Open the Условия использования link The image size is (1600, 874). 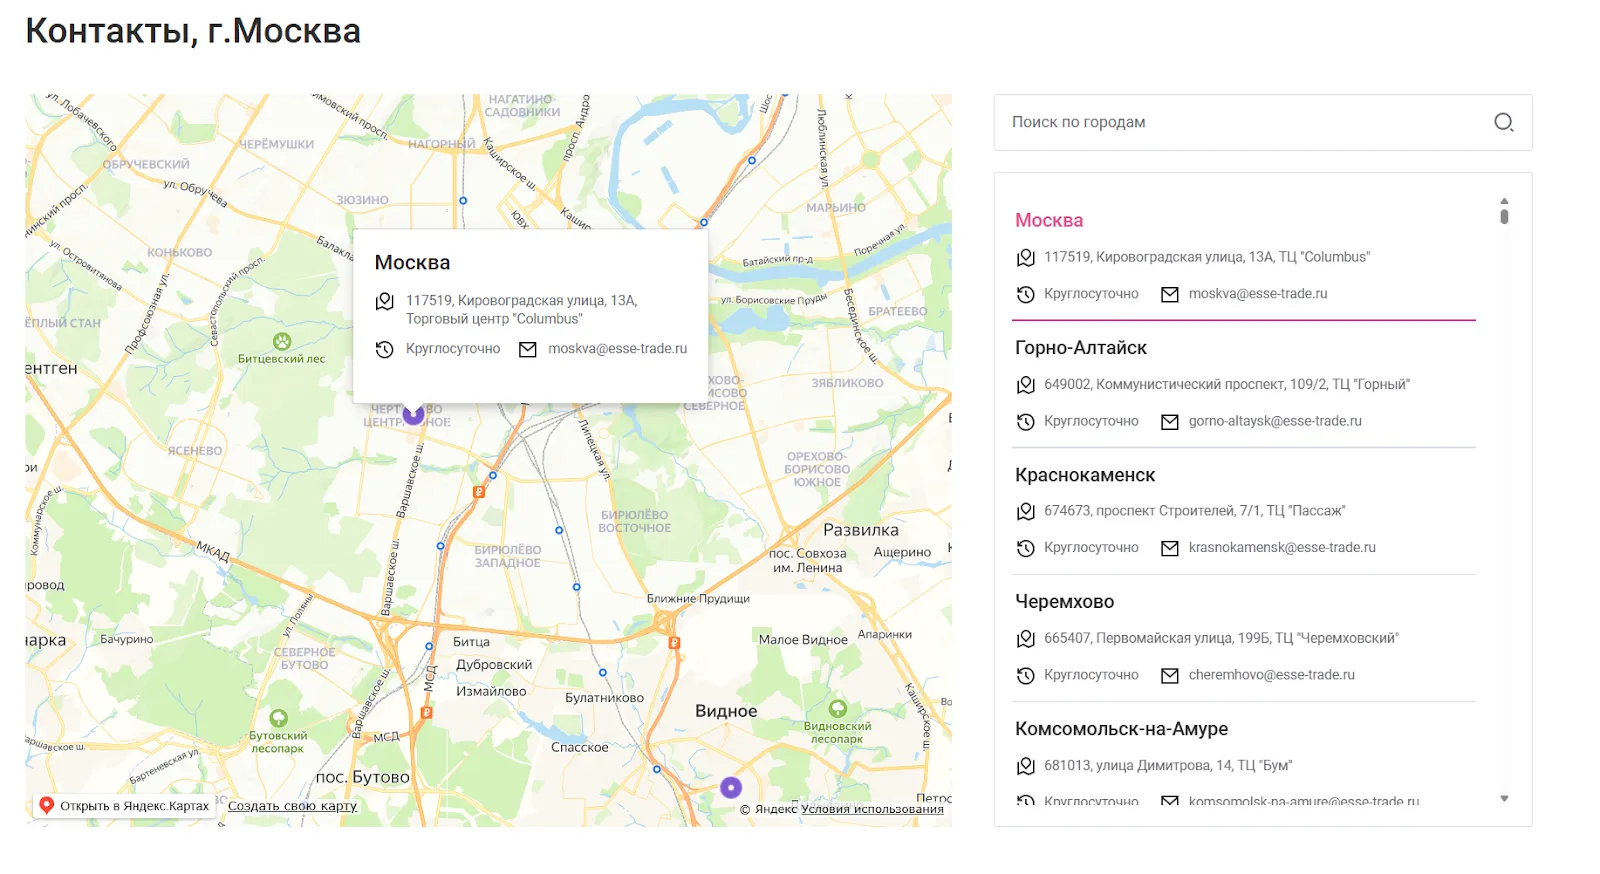pyautogui.click(x=872, y=809)
